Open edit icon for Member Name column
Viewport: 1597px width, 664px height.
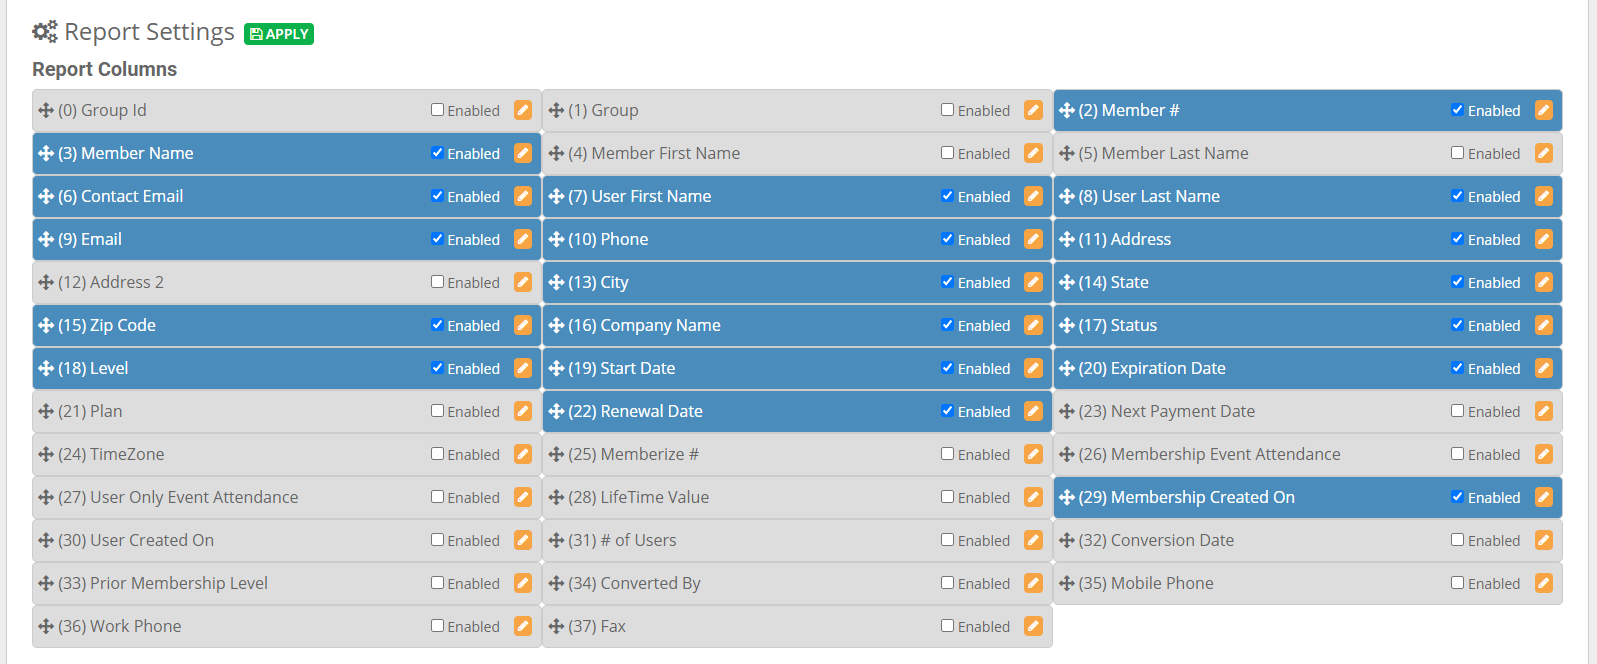coord(523,153)
